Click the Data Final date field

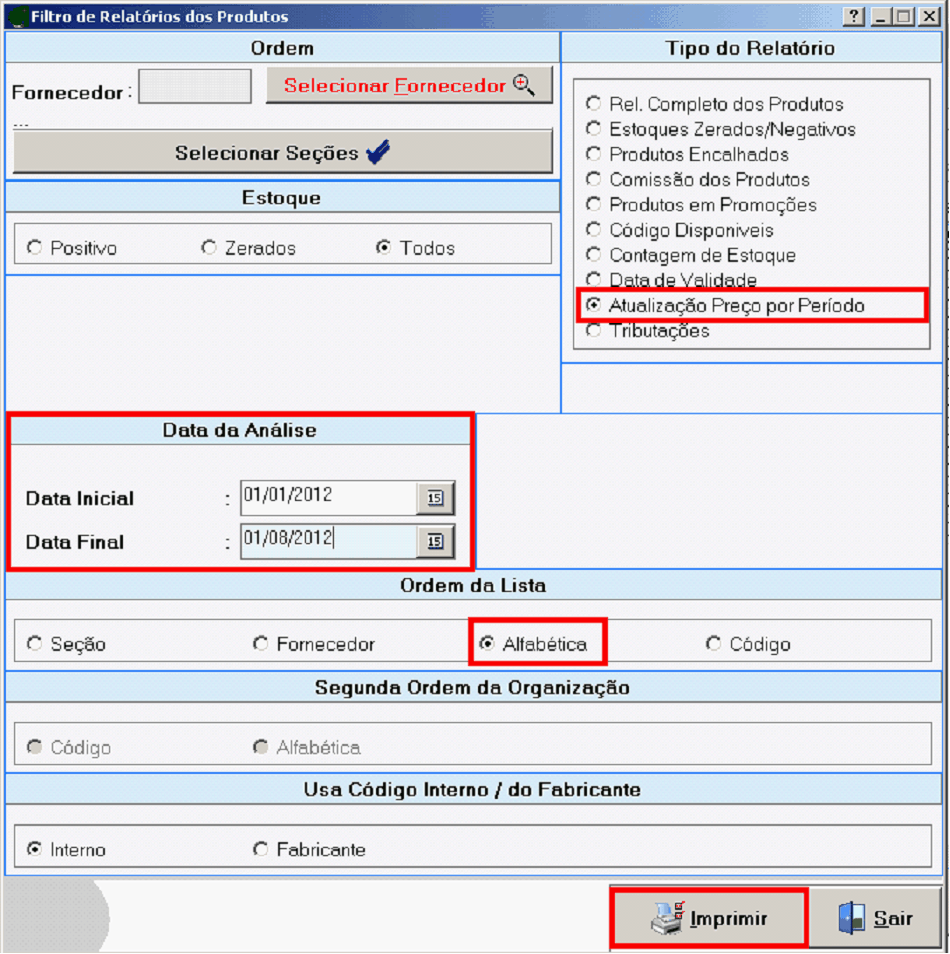(x=328, y=540)
